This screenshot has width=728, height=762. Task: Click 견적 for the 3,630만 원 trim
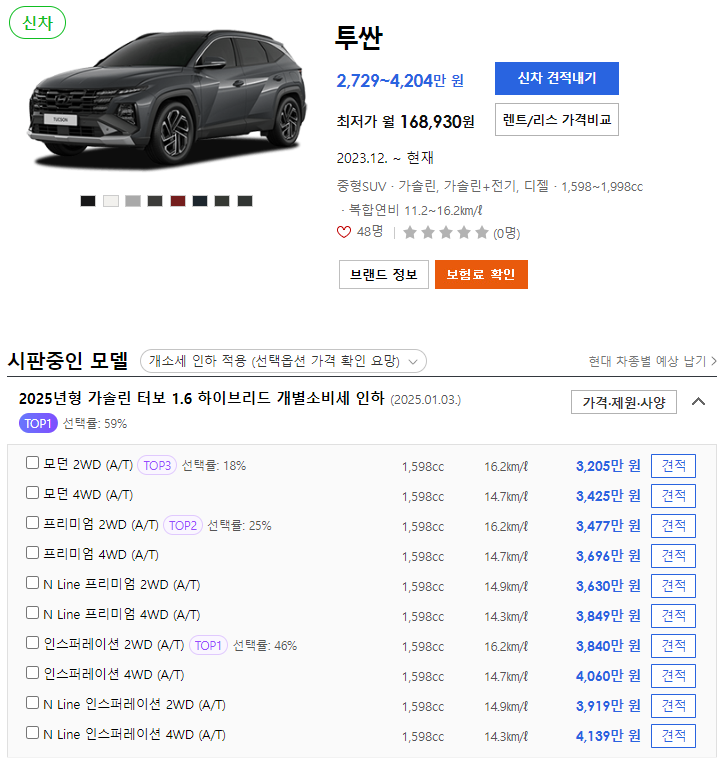pos(673,586)
